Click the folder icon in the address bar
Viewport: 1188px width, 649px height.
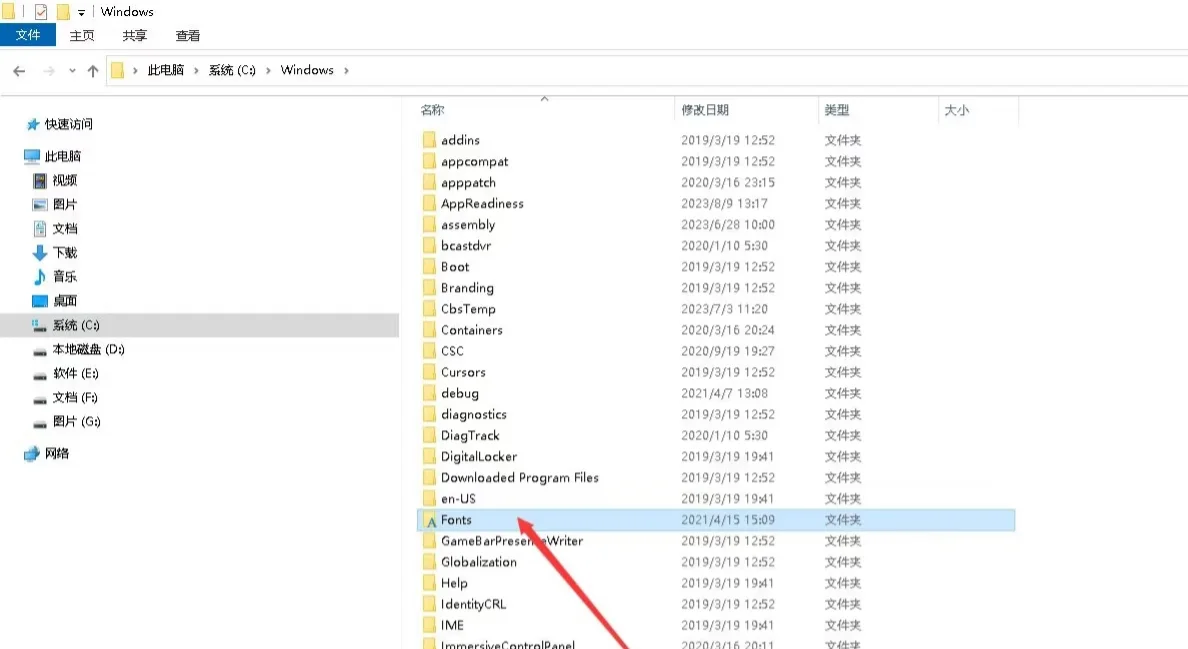coord(117,70)
